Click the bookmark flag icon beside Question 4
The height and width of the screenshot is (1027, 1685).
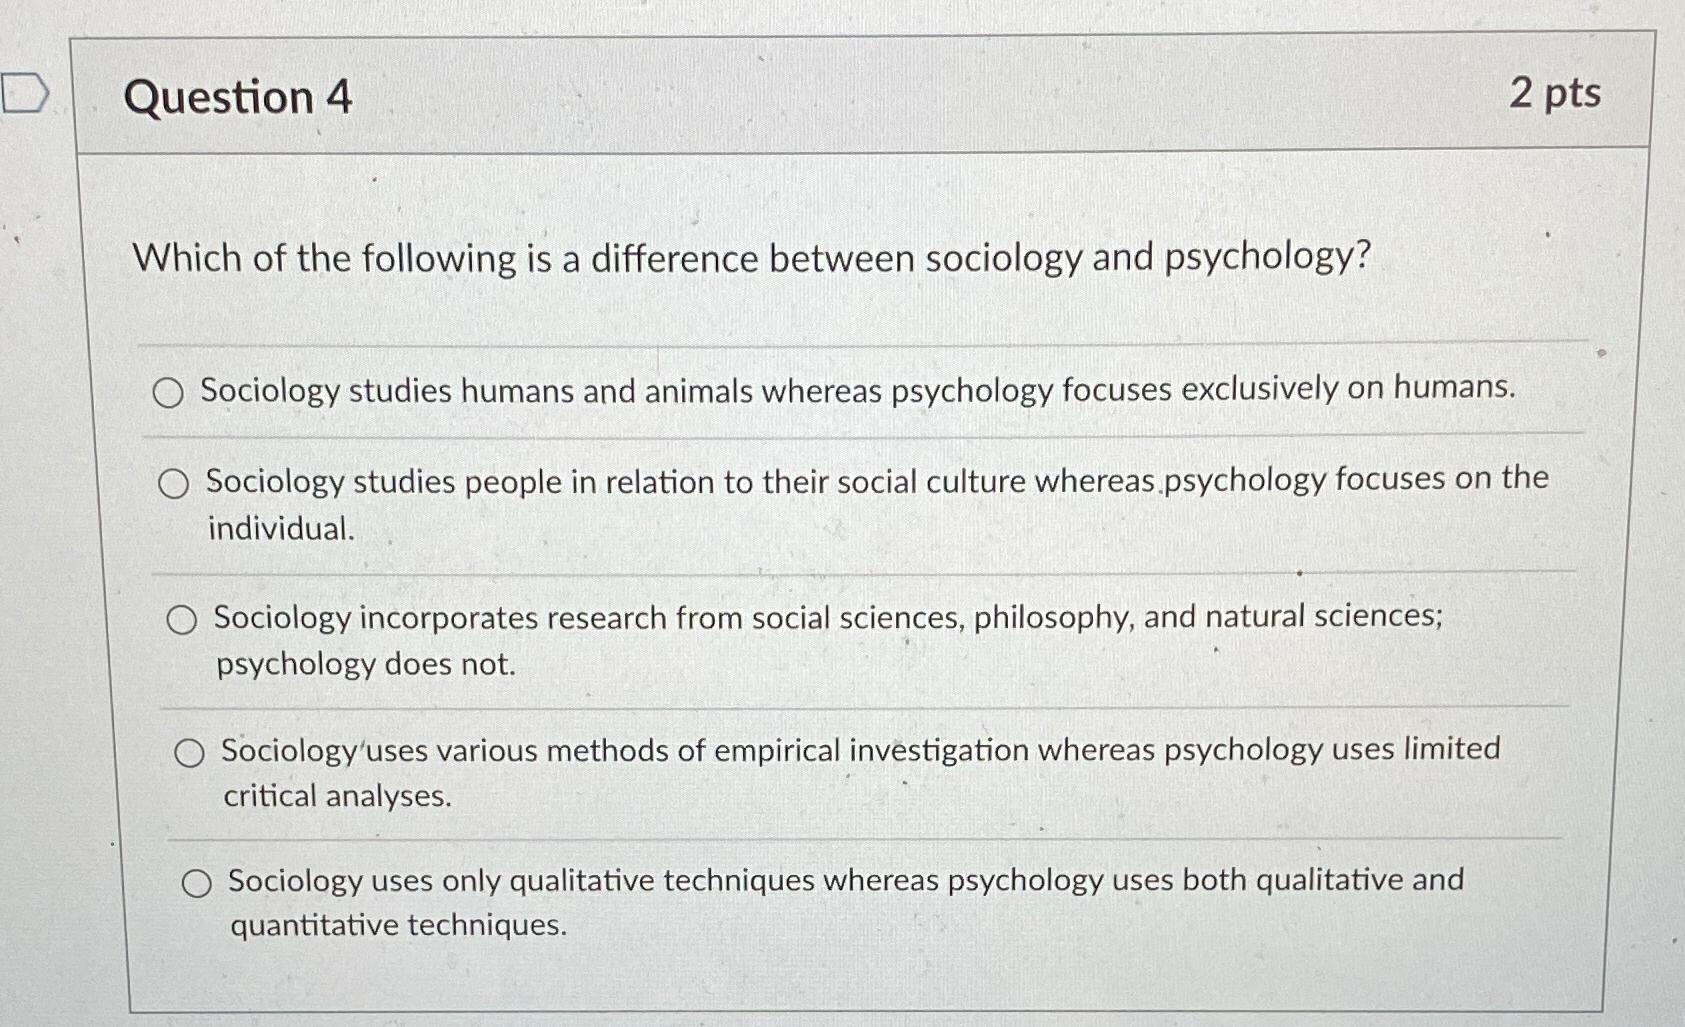pos(25,95)
